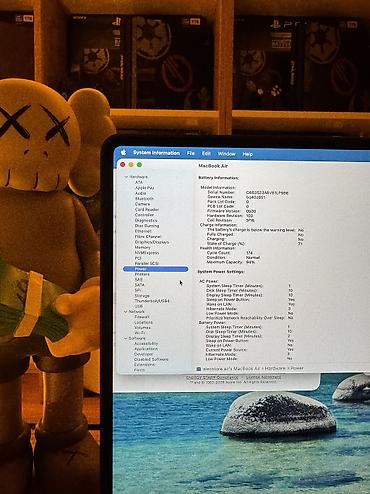Viewport: 370px width, 494px height.
Task: Select Controller in the sidebar
Action: point(144,215)
